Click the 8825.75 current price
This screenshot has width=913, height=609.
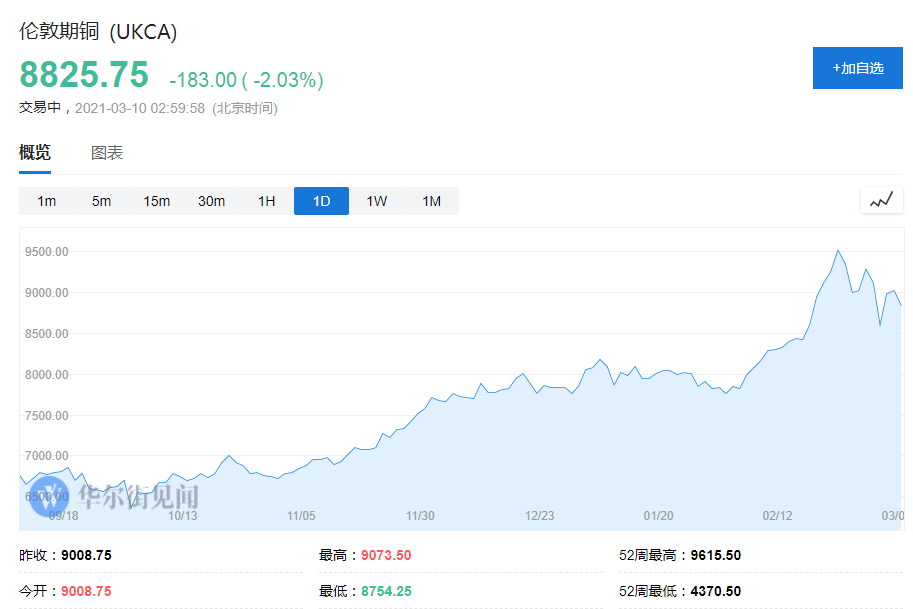pos(84,75)
